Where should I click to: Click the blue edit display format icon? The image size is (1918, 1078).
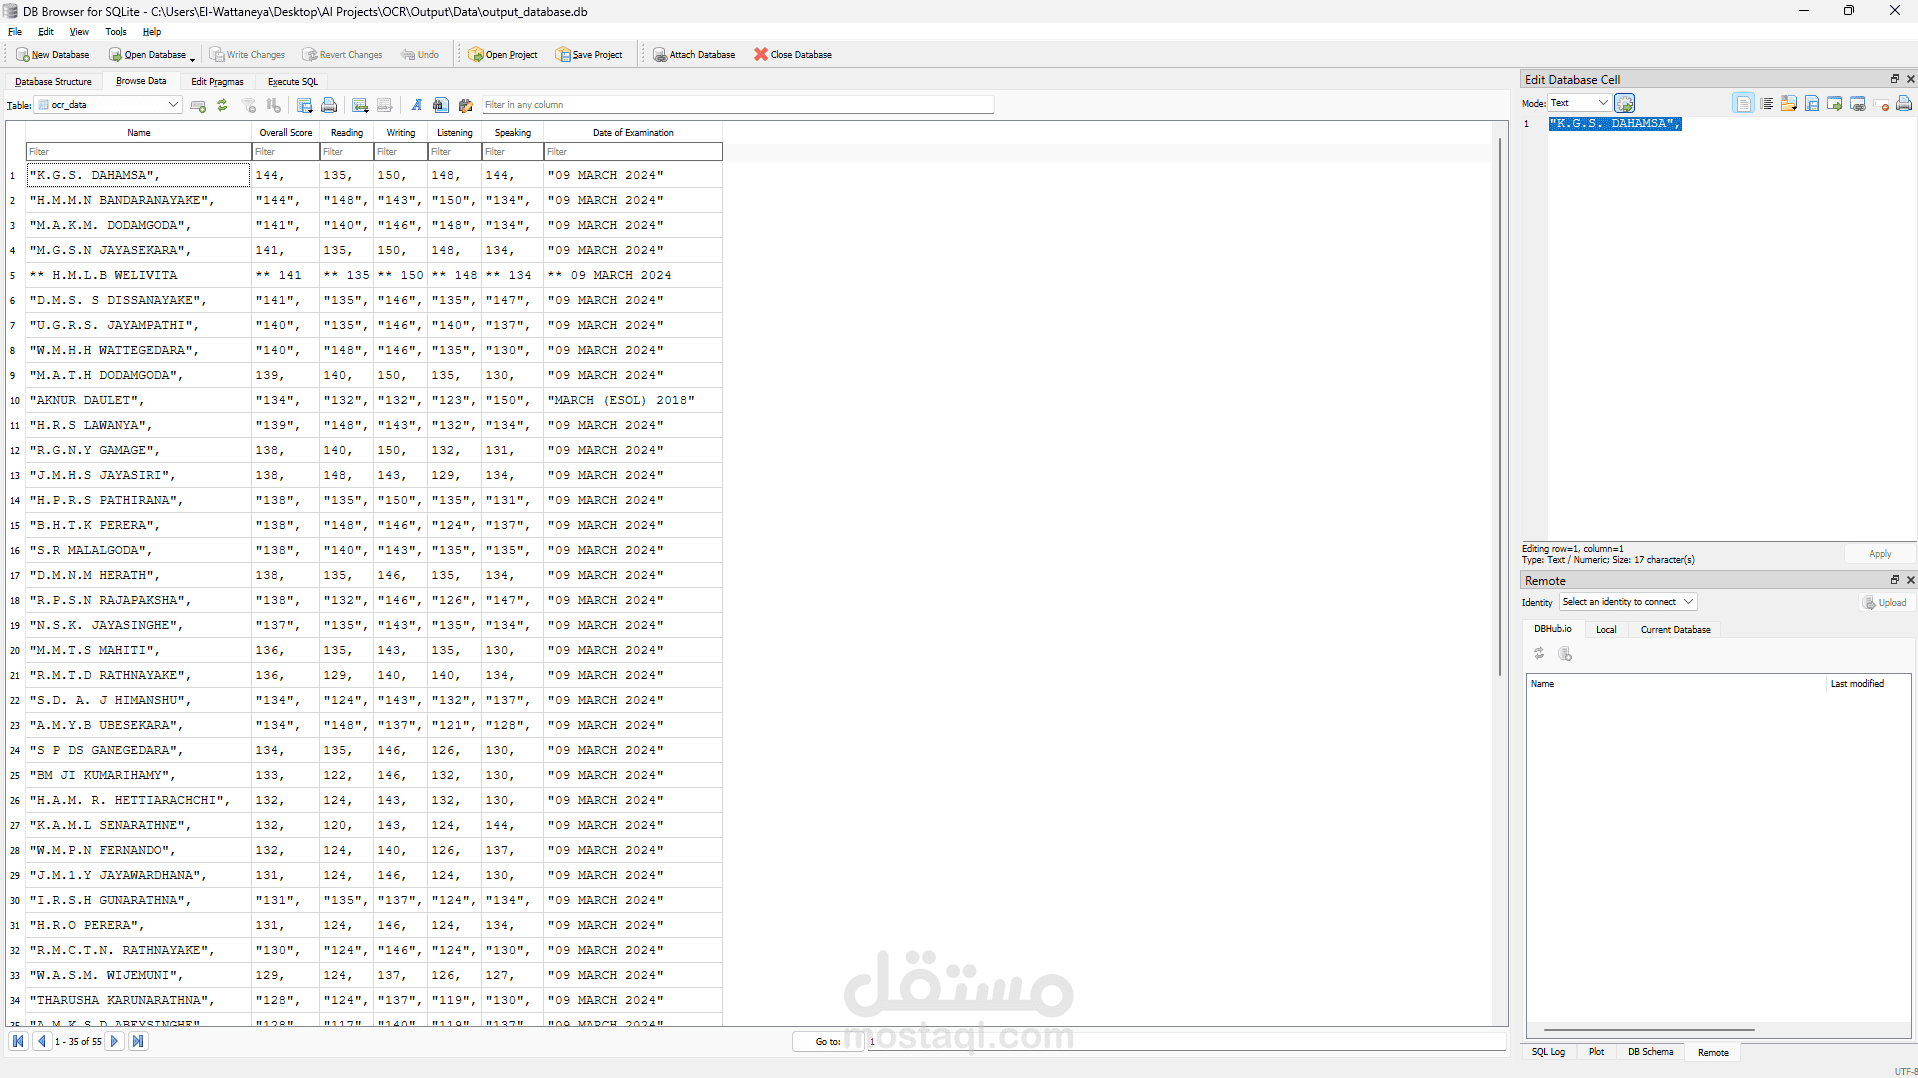tap(417, 105)
